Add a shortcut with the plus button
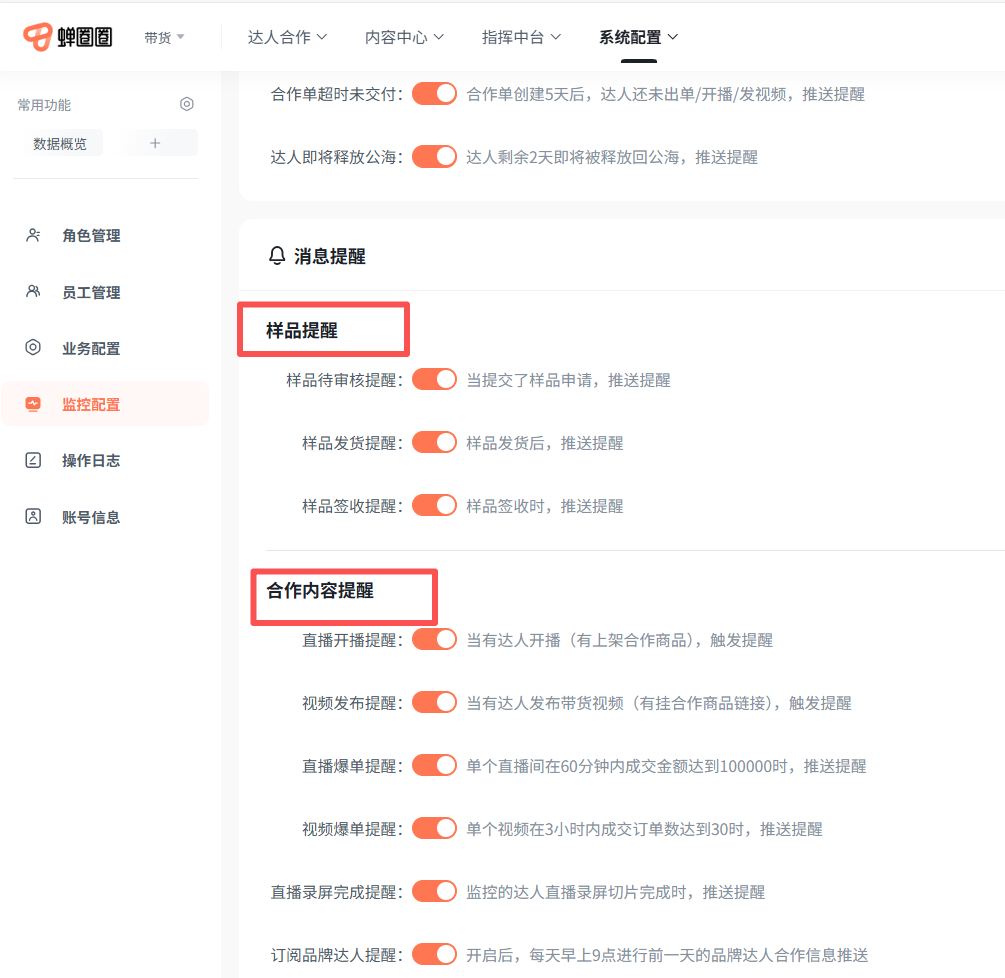Image resolution: width=1005 pixels, height=978 pixels. pyautogui.click(x=155, y=143)
